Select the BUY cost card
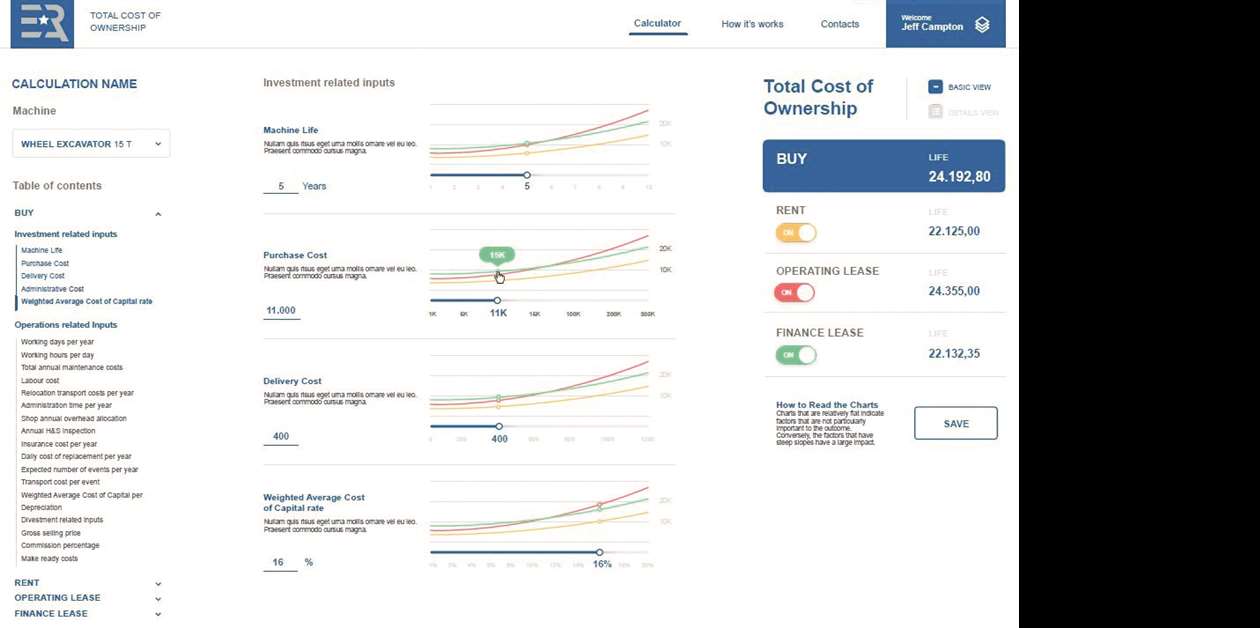The height and width of the screenshot is (628, 1260). point(884,166)
